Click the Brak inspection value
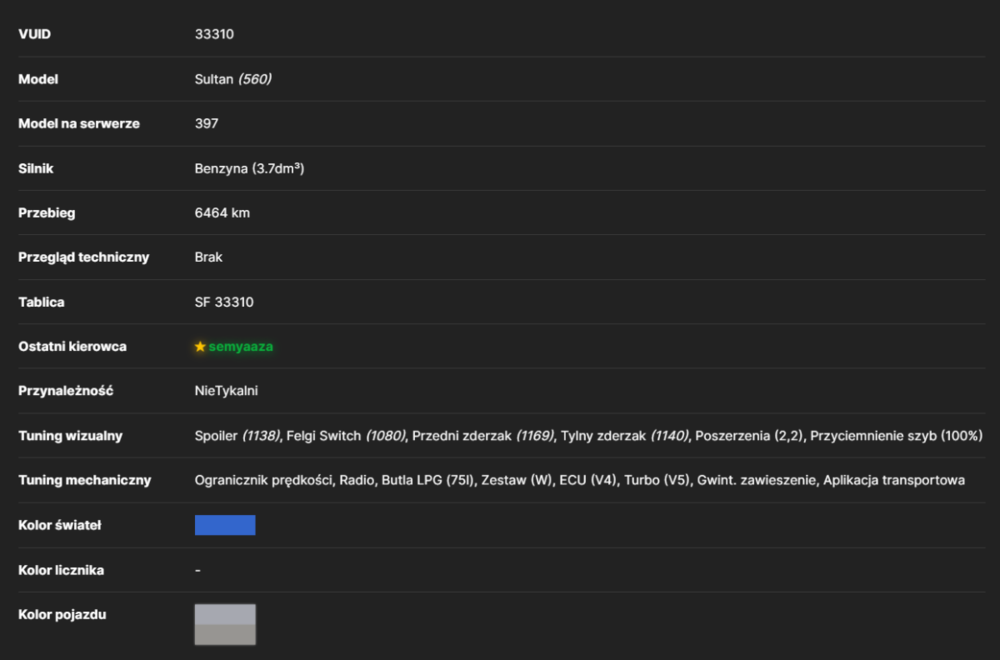This screenshot has width=1000, height=660. 209,257
